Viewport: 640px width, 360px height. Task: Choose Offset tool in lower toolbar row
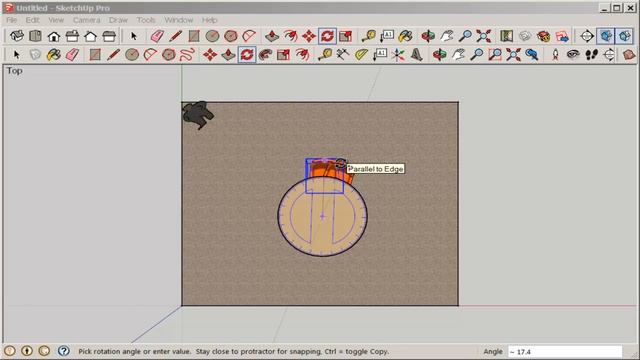click(302, 54)
